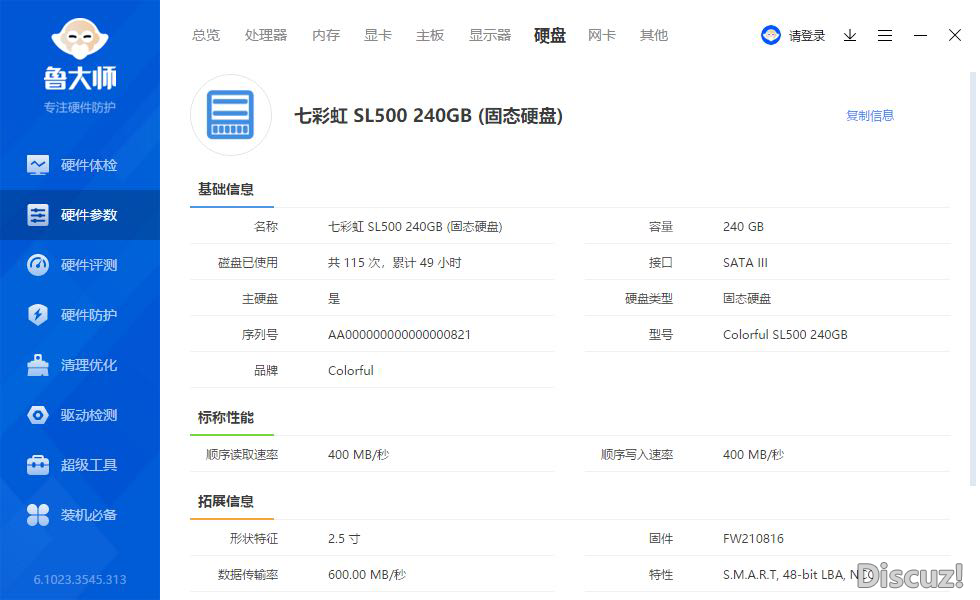Open the 内存 tab
The image size is (980, 600).
point(326,35)
